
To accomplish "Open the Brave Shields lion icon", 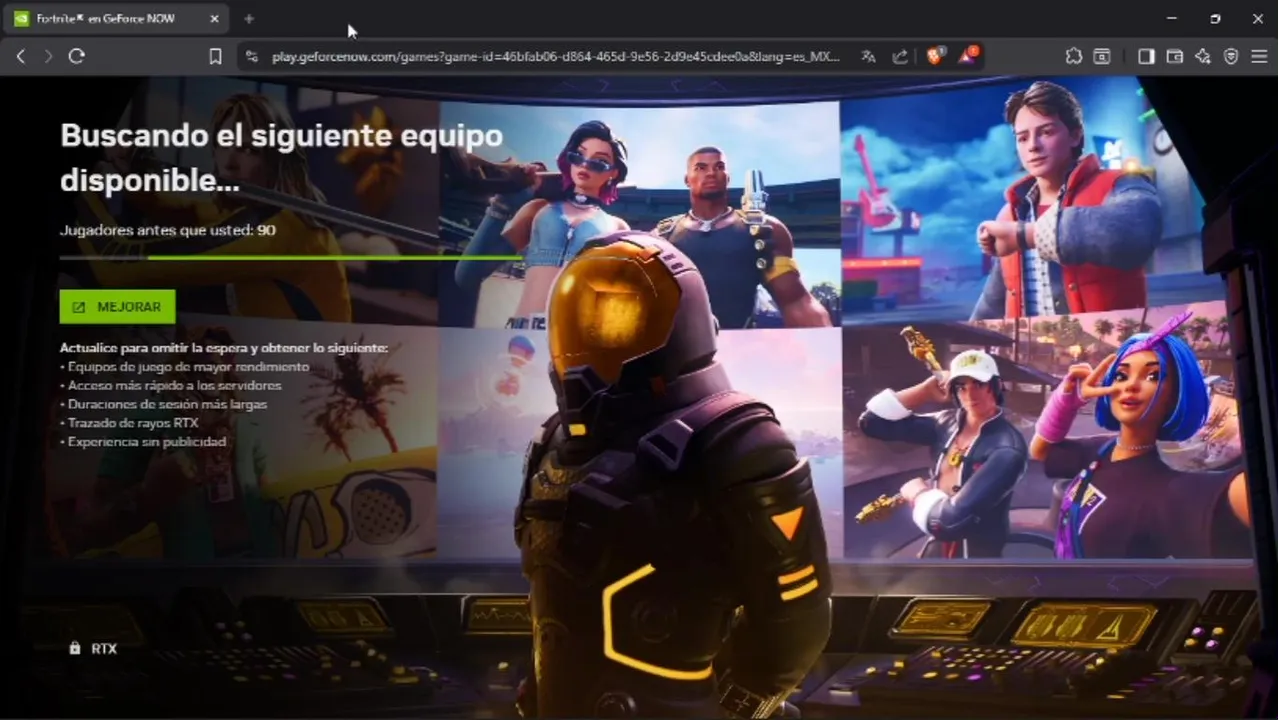I will coord(934,56).
